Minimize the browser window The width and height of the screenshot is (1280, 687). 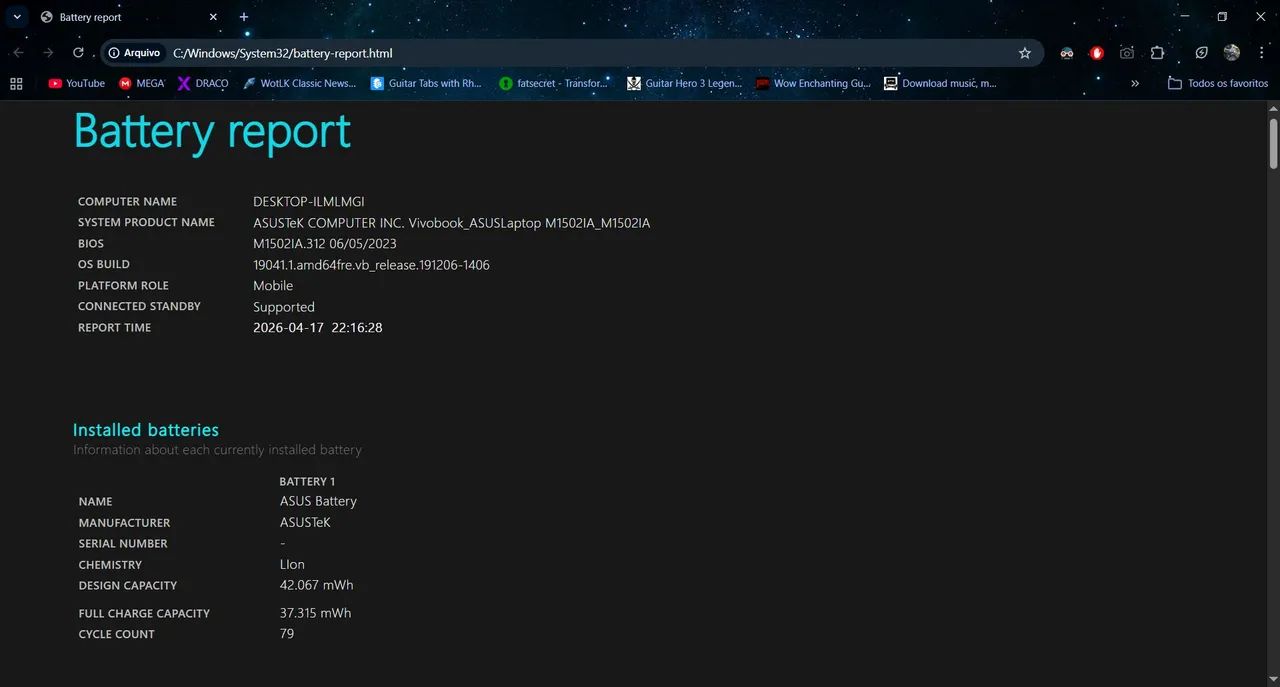click(1185, 17)
